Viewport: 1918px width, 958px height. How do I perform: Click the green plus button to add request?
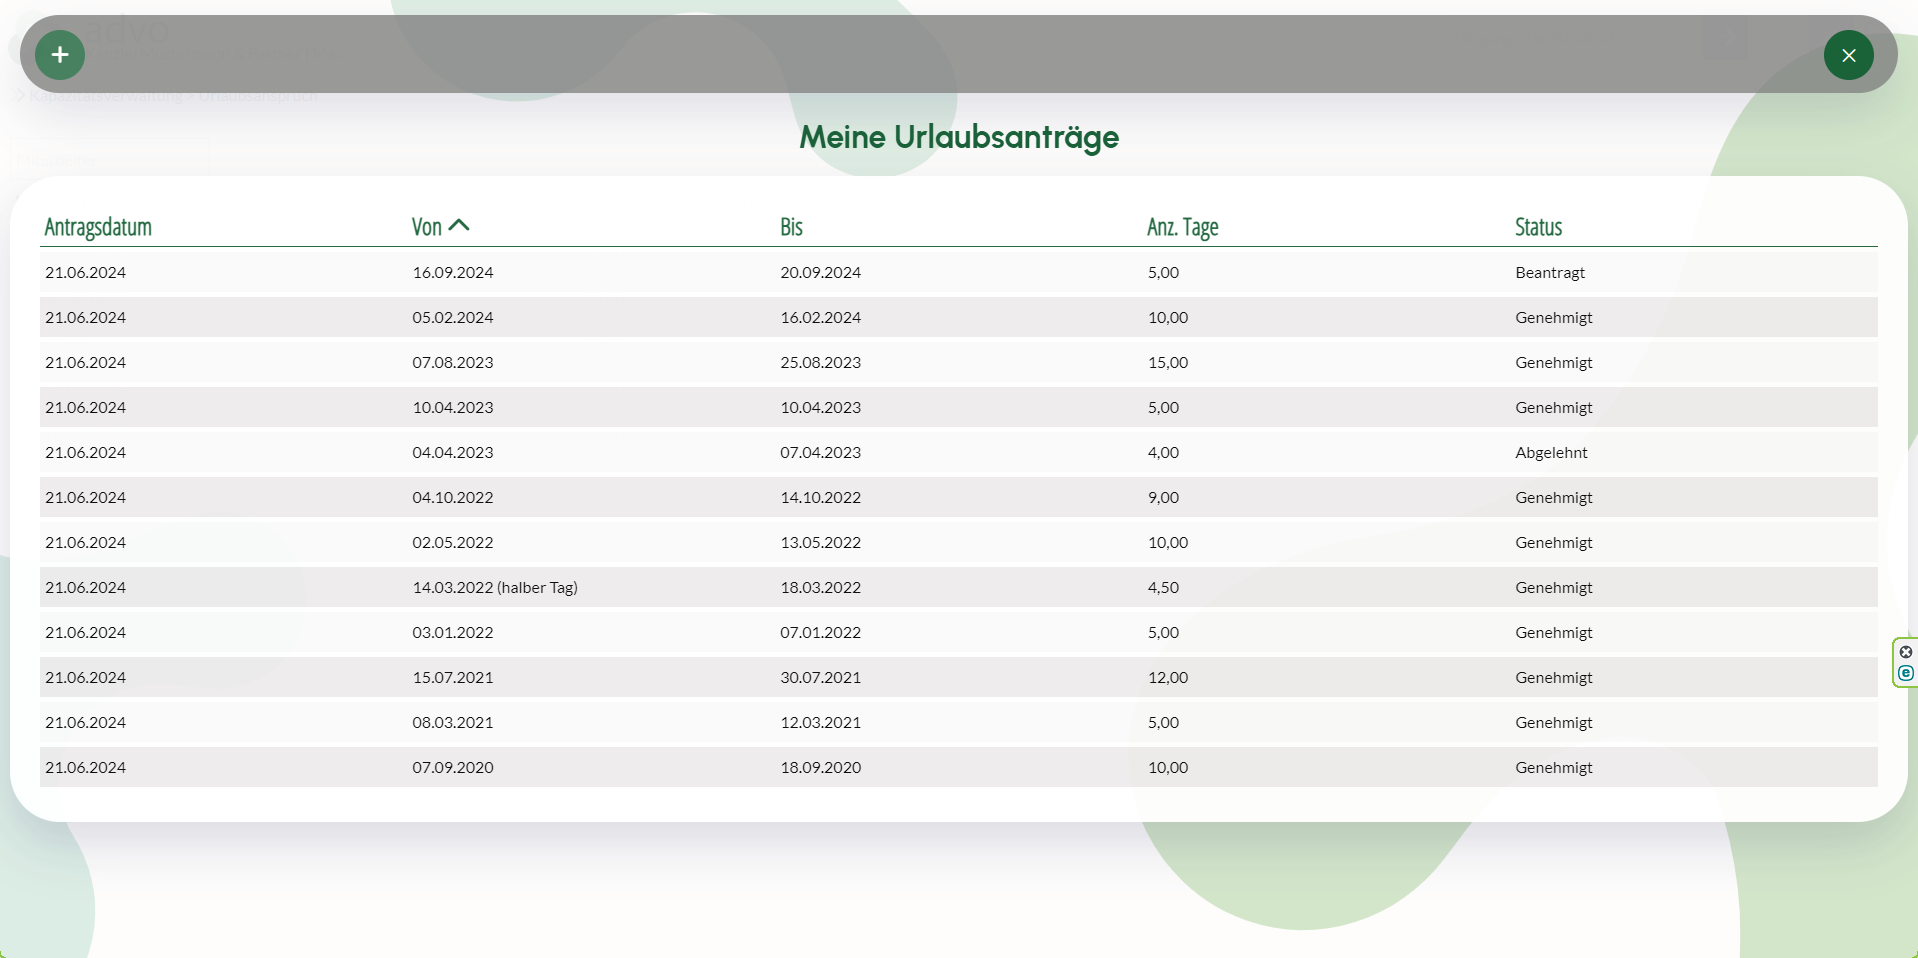(60, 55)
